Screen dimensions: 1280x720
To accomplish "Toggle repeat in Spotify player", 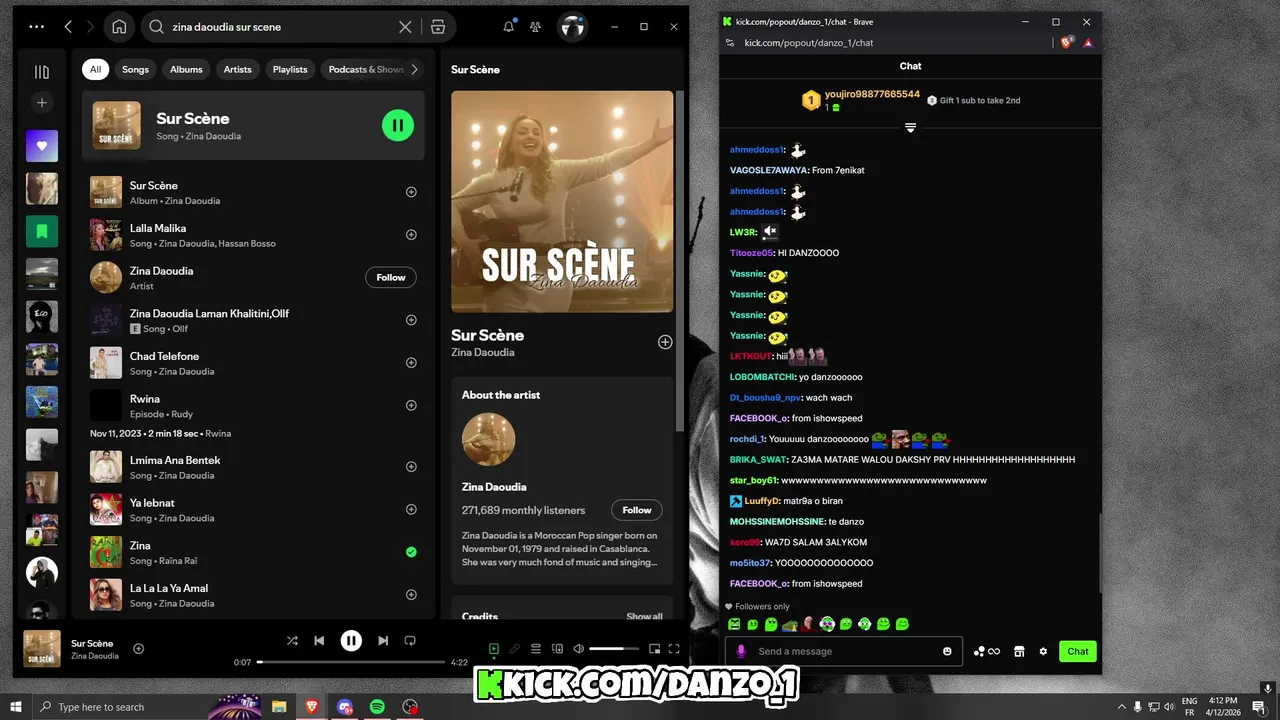I will pyautogui.click(x=410, y=641).
